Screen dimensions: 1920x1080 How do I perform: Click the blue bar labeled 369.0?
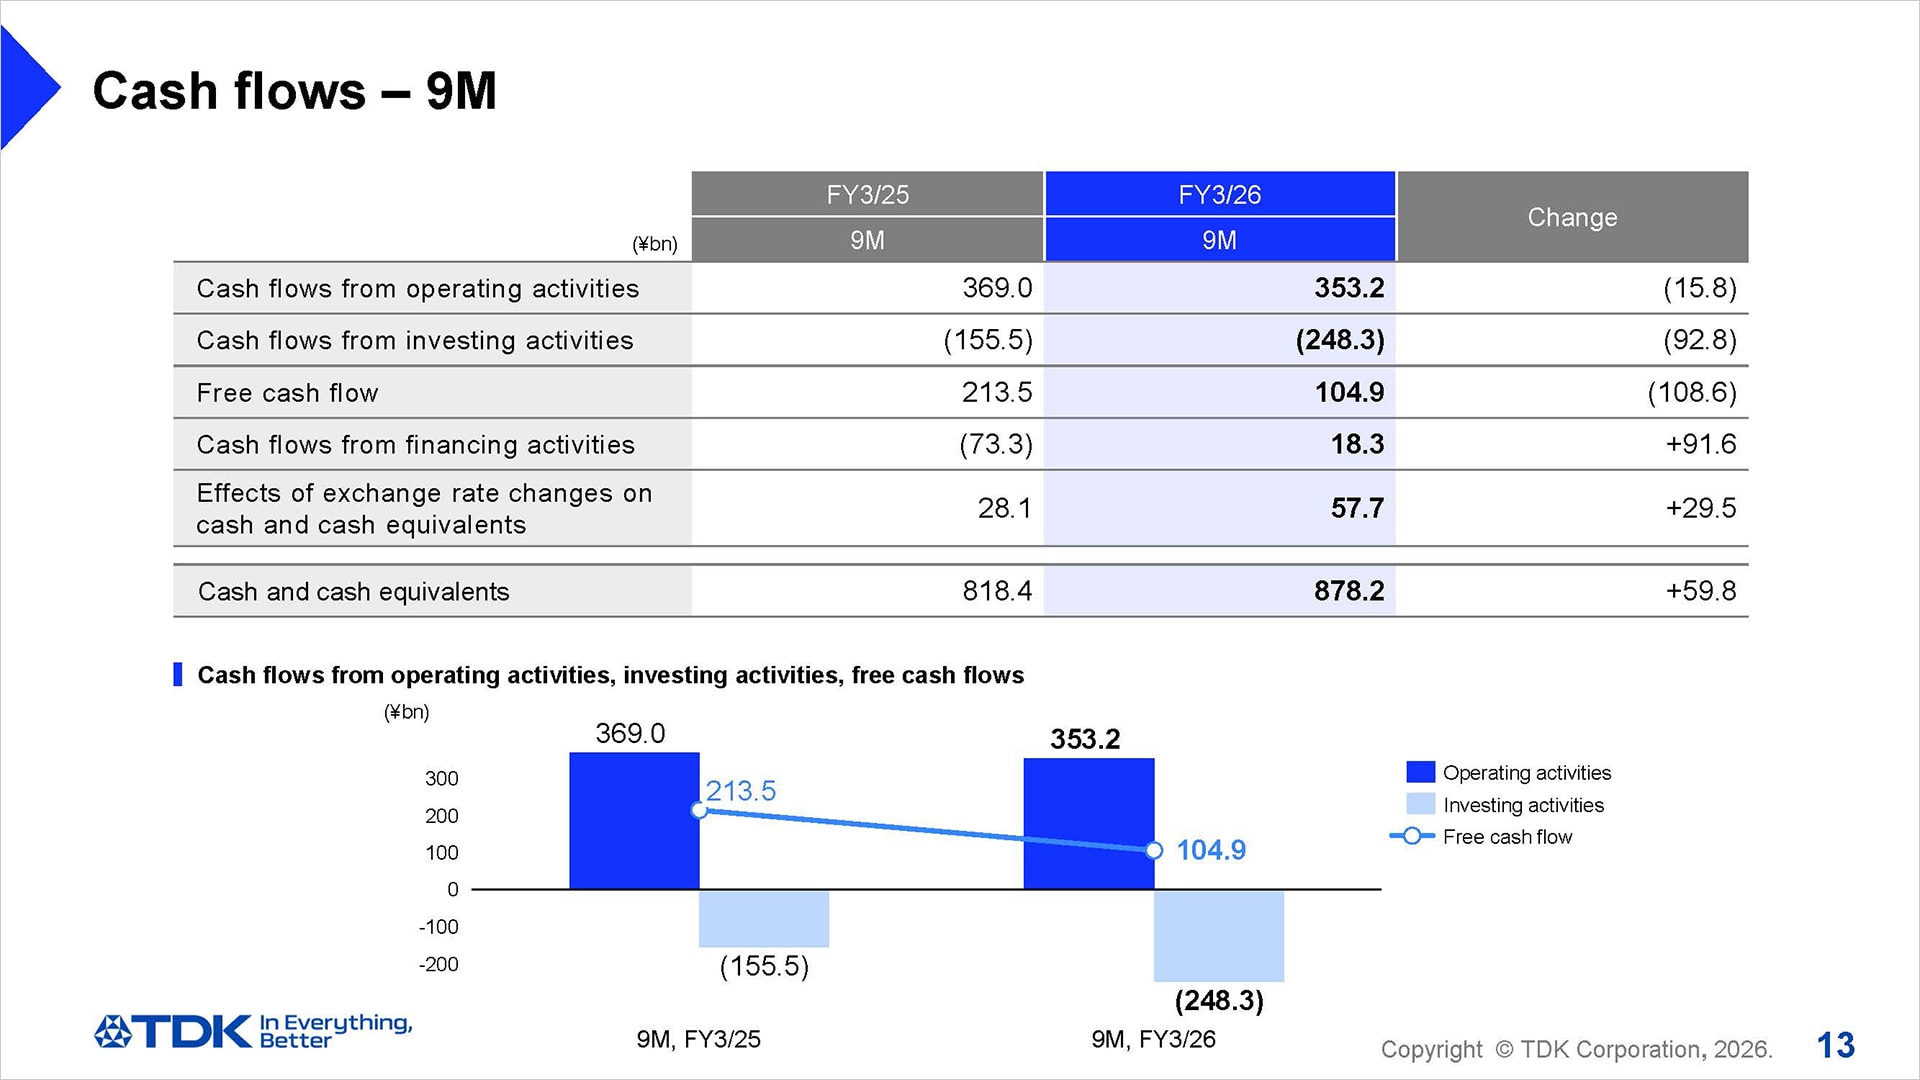point(634,820)
